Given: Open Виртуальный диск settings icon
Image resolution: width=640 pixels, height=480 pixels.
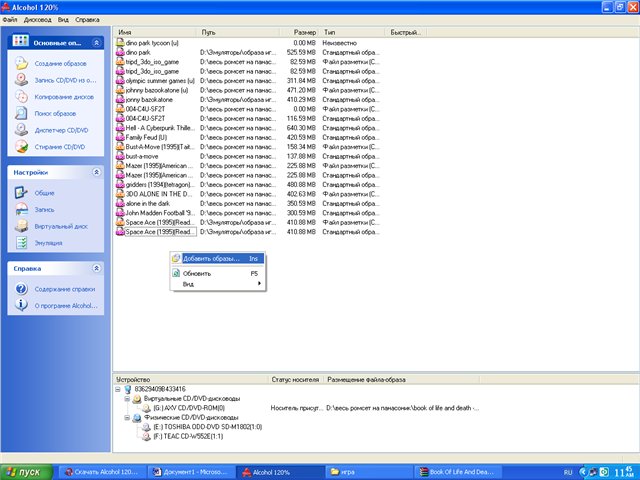Looking at the screenshot, I should coord(22,226).
